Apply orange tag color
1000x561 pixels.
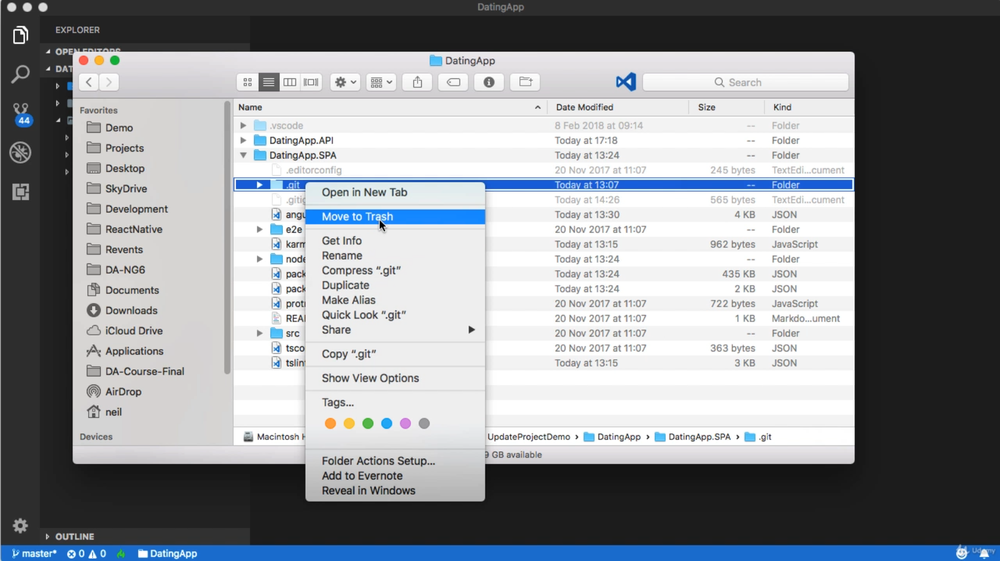[330, 423]
